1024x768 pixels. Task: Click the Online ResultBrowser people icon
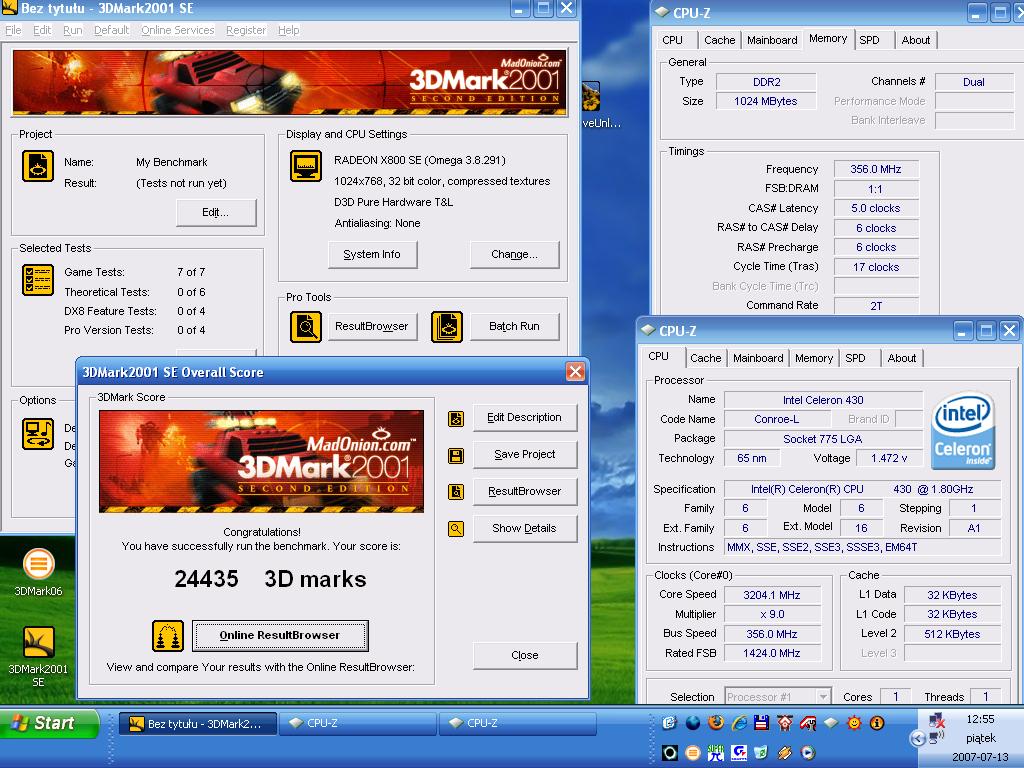[168, 636]
